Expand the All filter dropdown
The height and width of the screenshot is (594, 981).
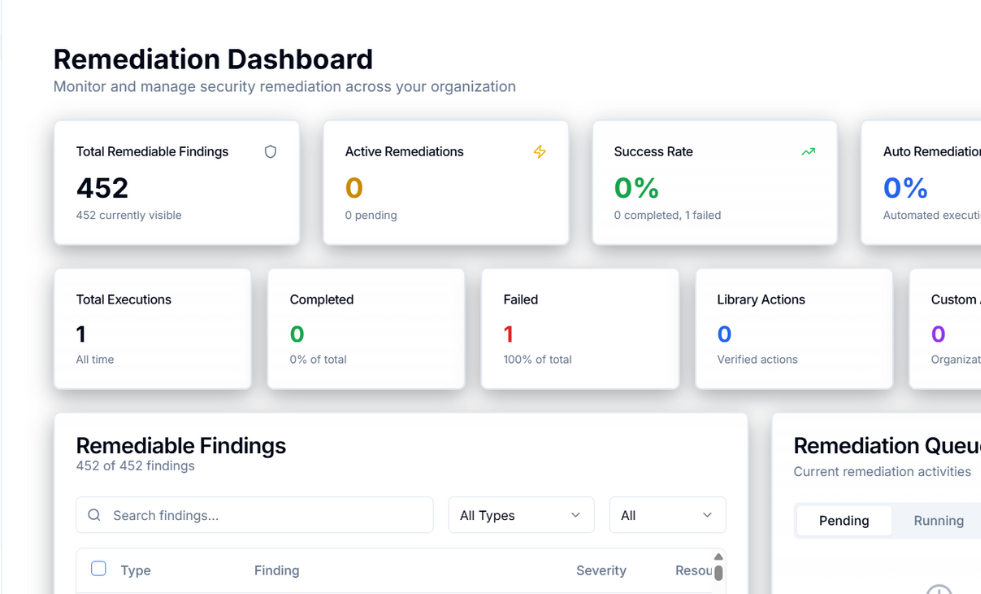click(x=667, y=515)
